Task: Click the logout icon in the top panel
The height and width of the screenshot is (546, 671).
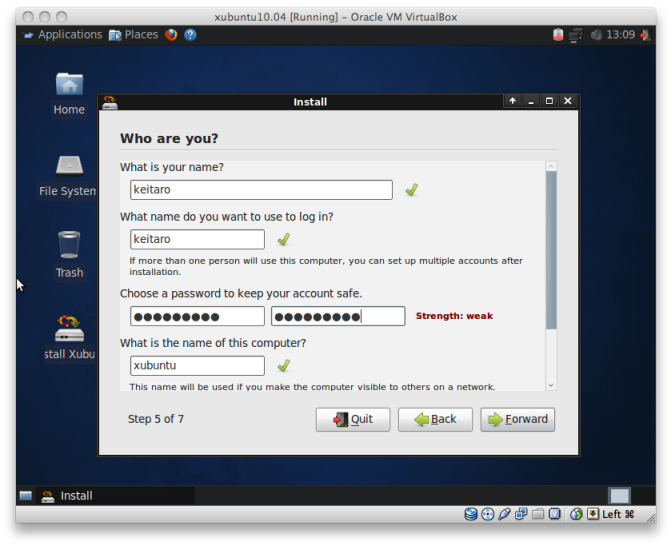Action: pos(645,35)
